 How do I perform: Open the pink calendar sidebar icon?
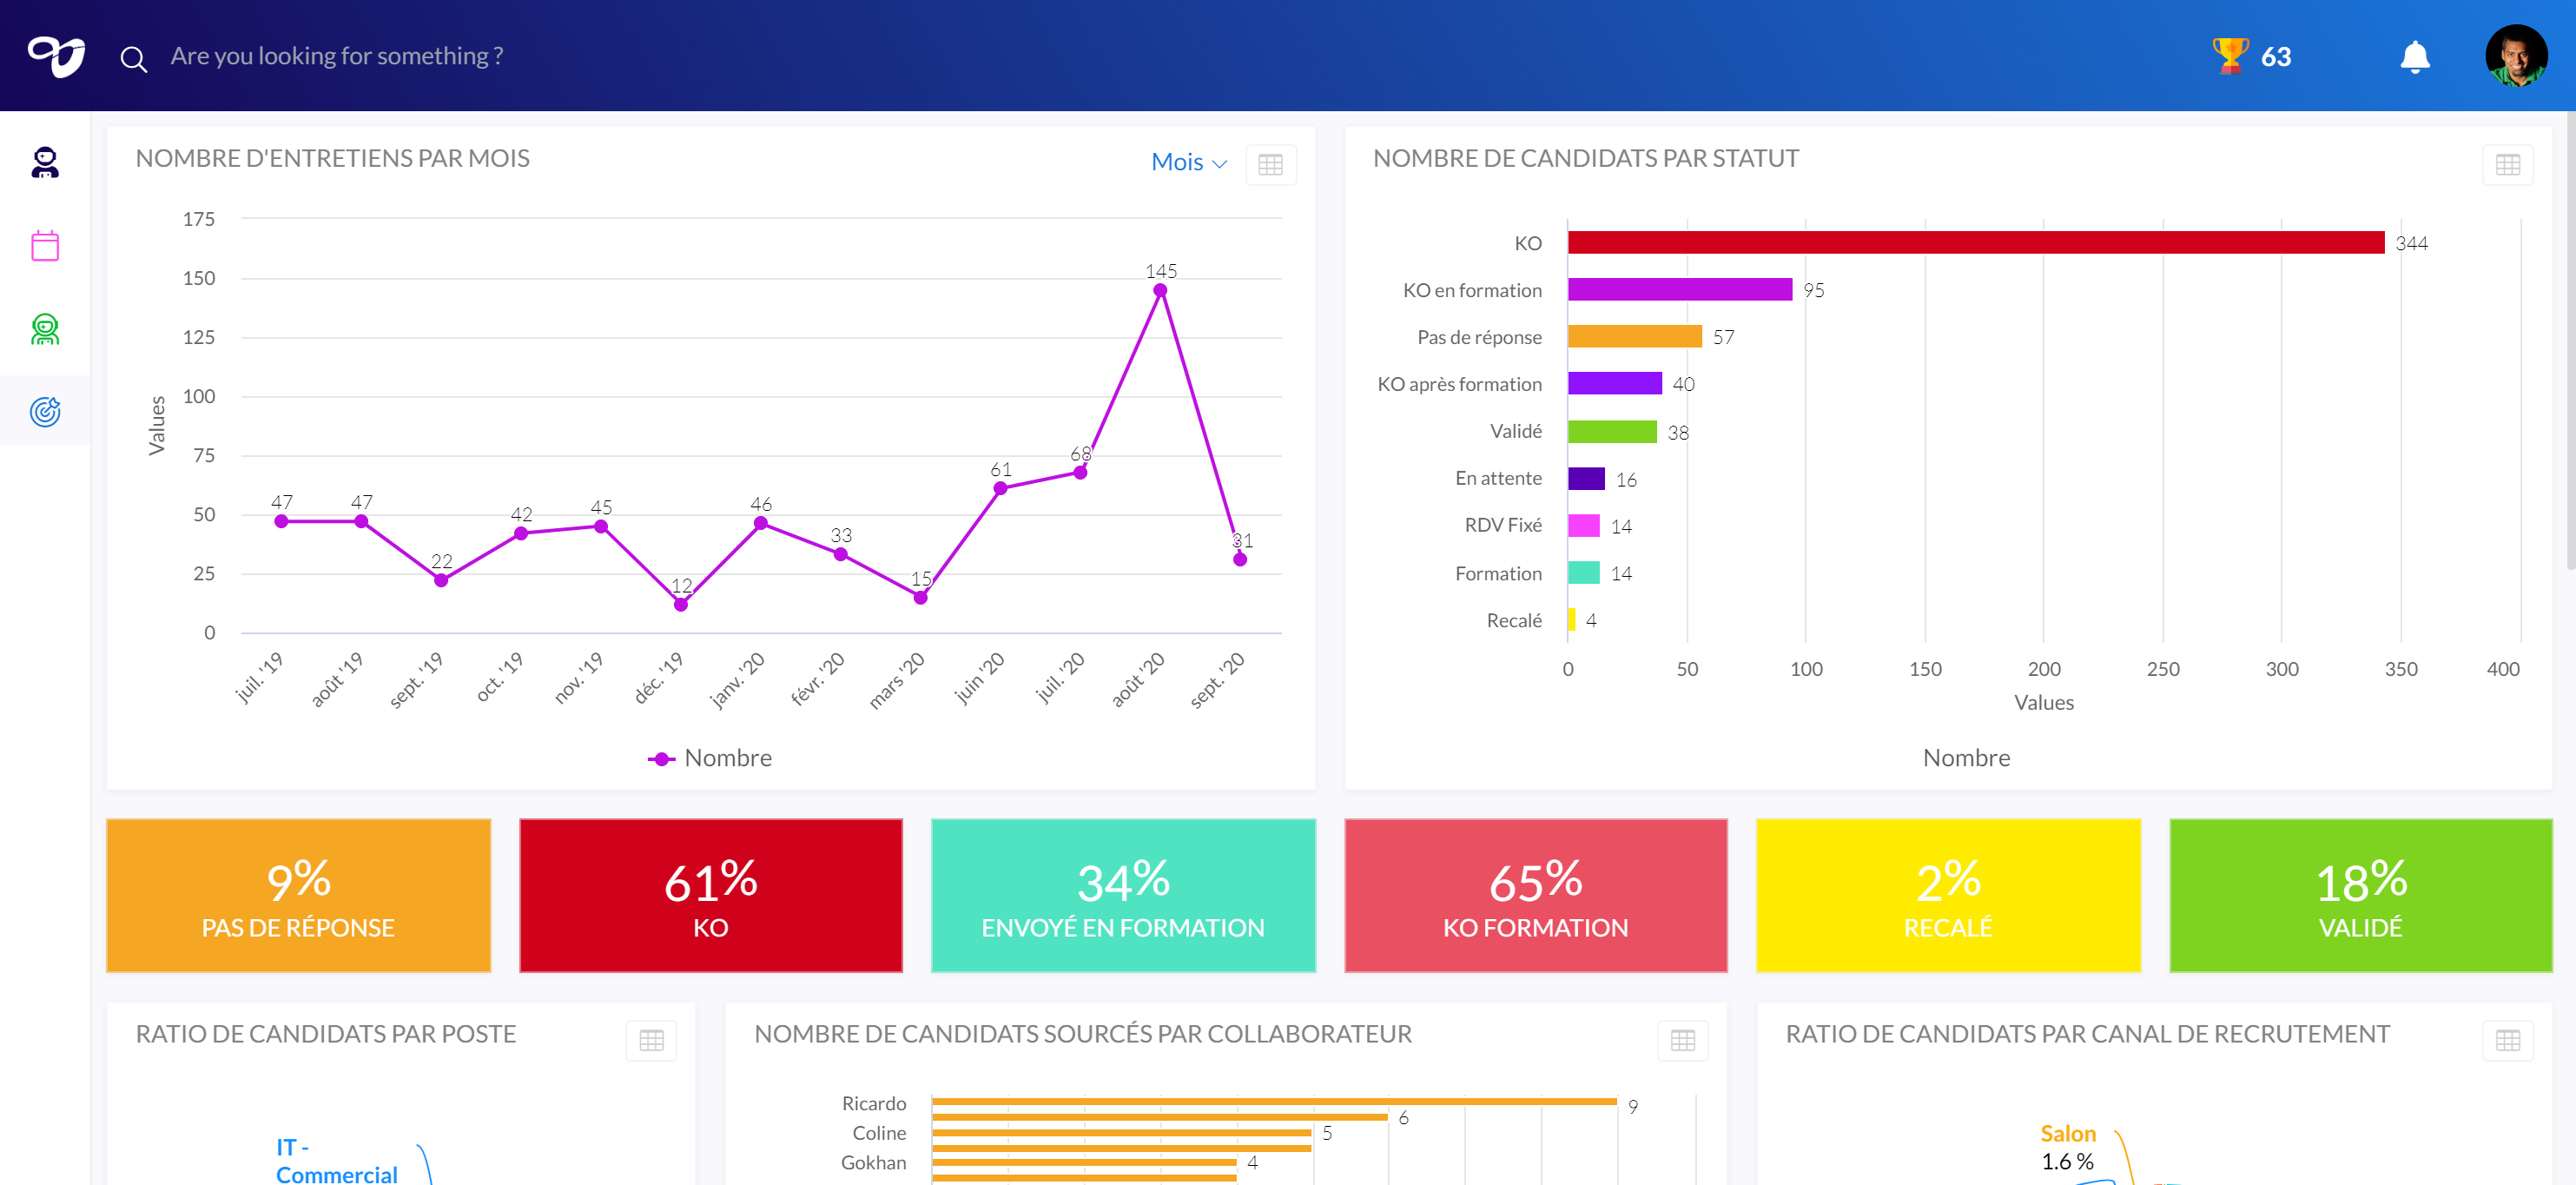click(45, 245)
